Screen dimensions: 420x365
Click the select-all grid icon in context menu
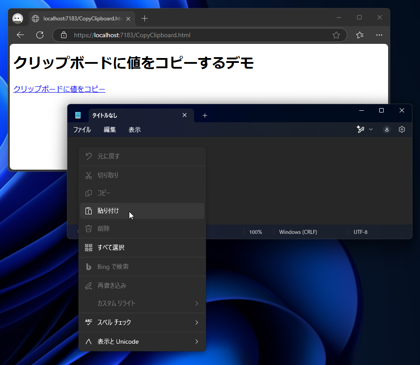pyautogui.click(x=88, y=248)
